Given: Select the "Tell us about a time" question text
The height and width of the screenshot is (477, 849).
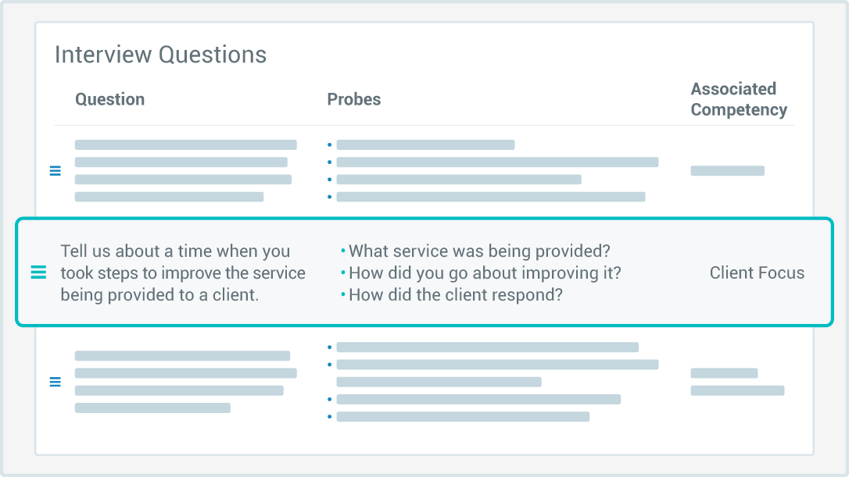Looking at the screenshot, I should point(182,272).
